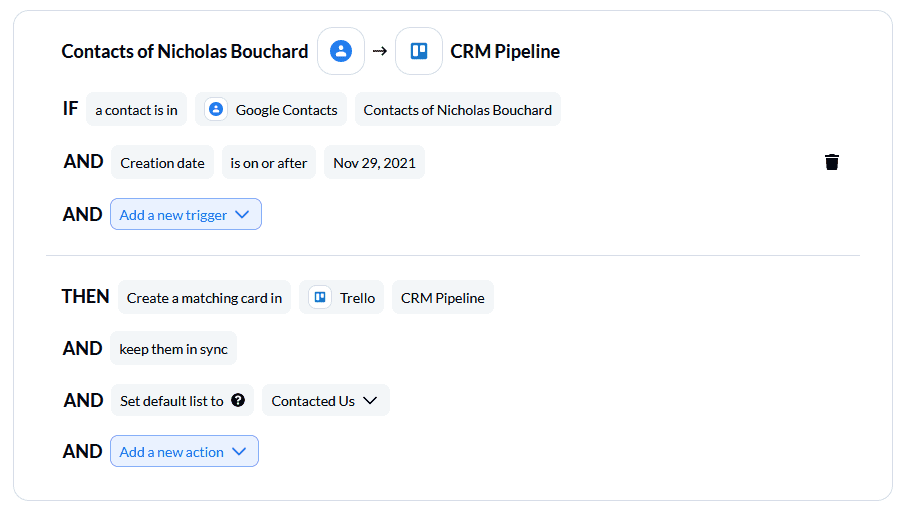This screenshot has height=511, width=905.
Task: Expand the Contacted Us list dropdown
Action: tap(326, 400)
